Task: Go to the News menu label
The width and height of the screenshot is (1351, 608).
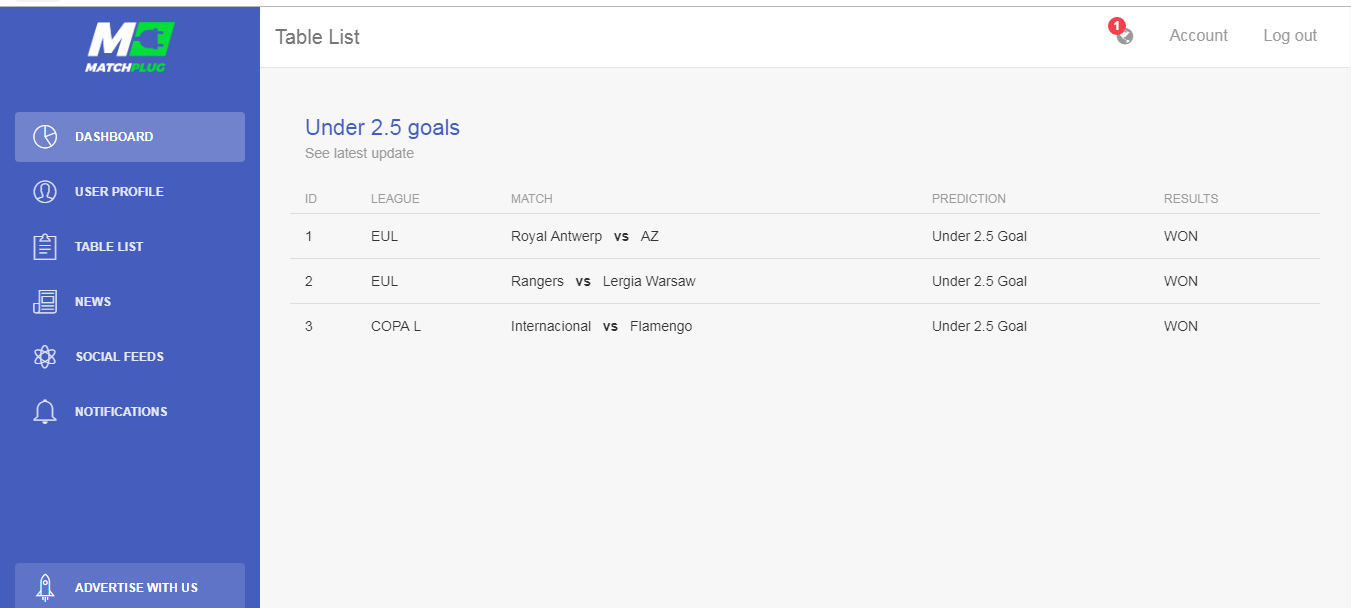Action: [93, 302]
